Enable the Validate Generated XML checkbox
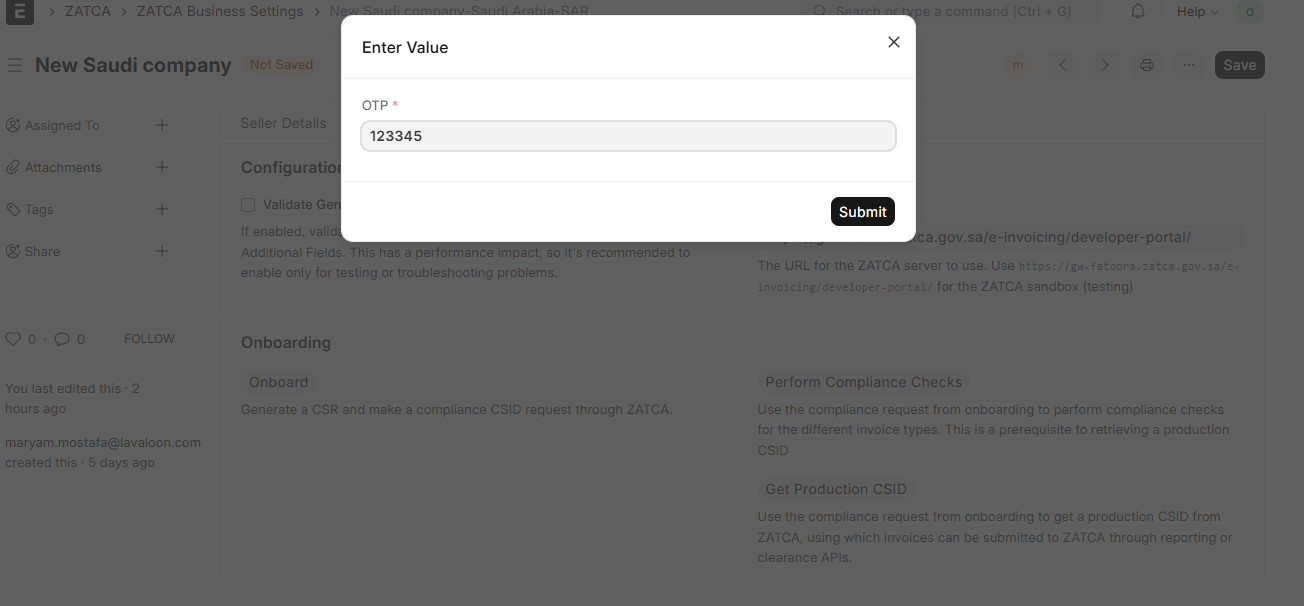 pyautogui.click(x=248, y=205)
